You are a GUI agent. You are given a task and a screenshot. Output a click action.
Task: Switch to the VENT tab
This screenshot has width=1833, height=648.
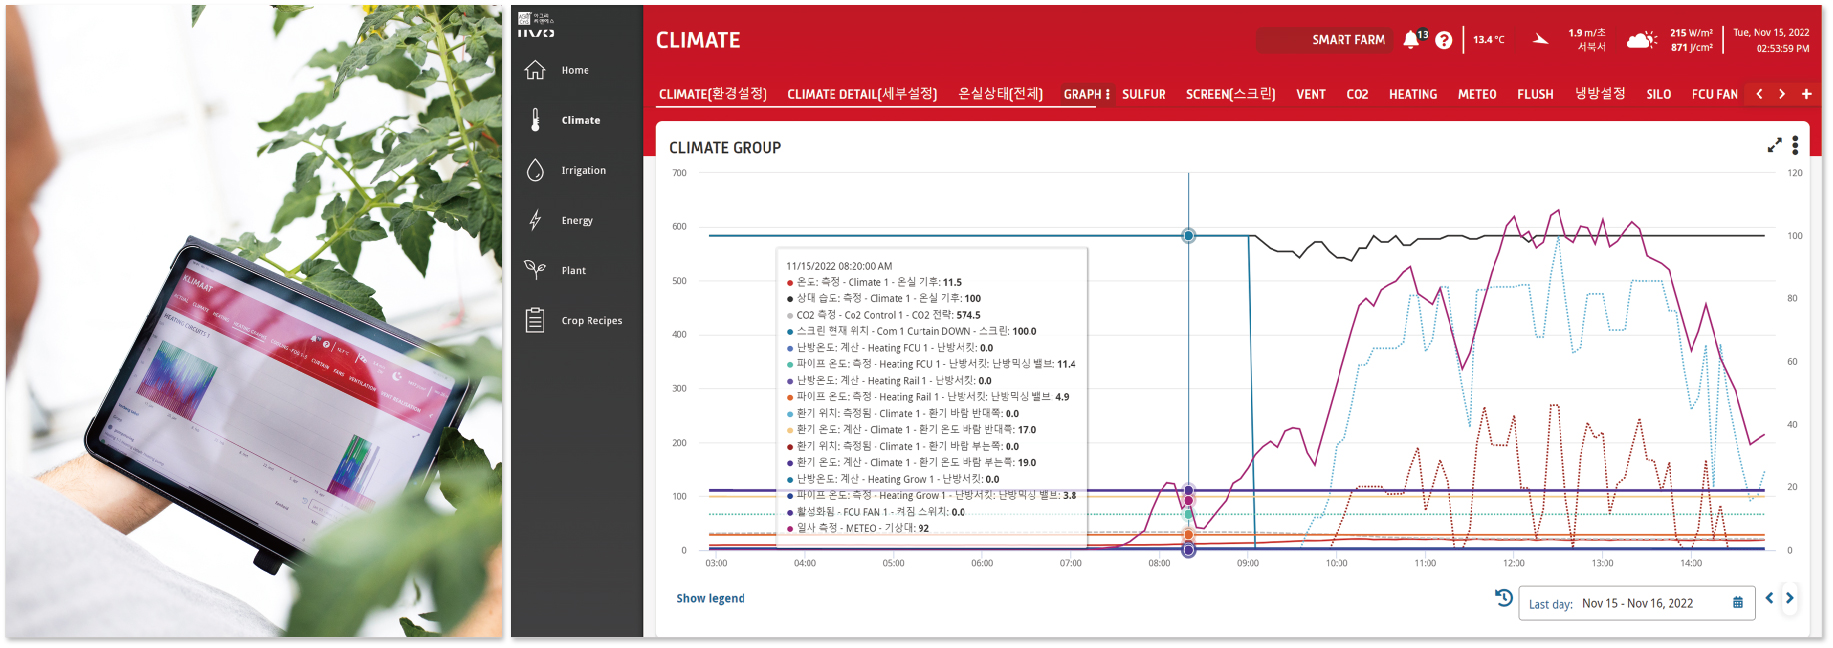1311,94
